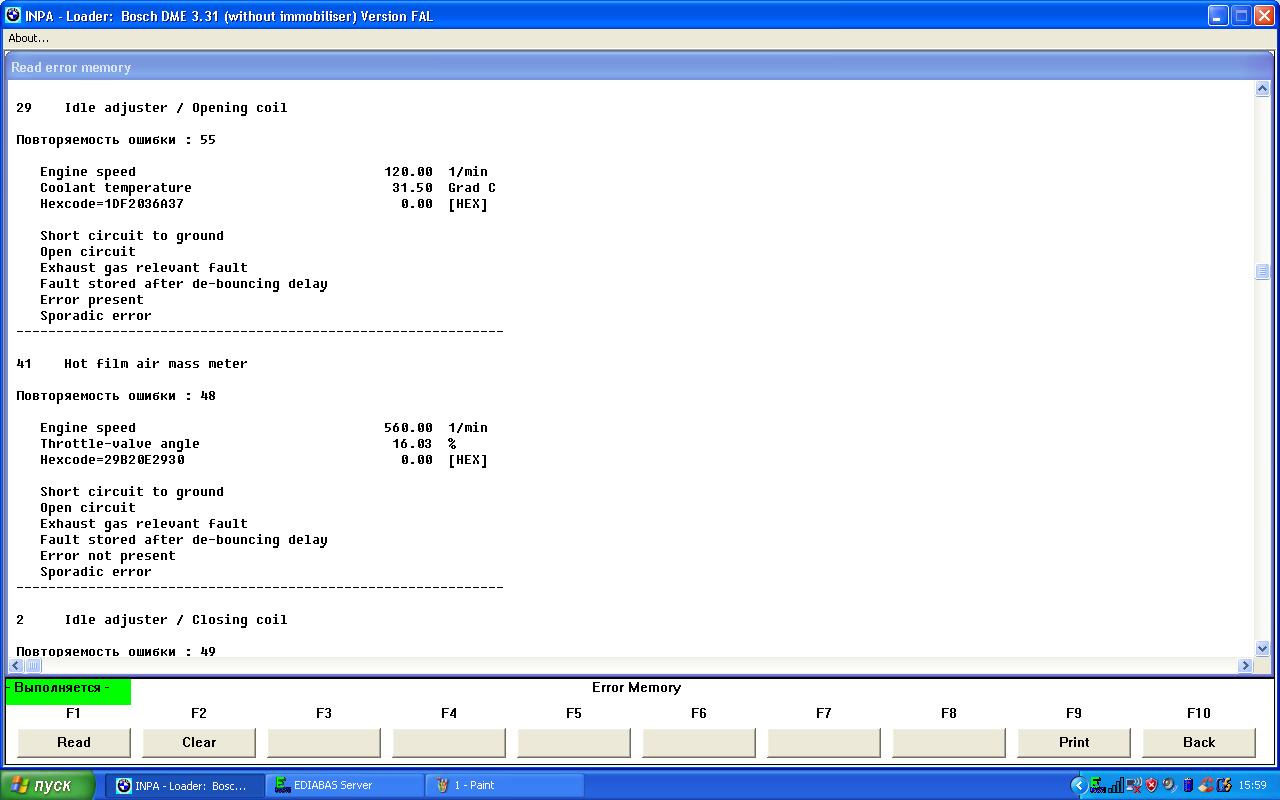Click the BMW logo icon in the INPA title bar
Viewport: 1280px width, 800px height.
(13, 16)
